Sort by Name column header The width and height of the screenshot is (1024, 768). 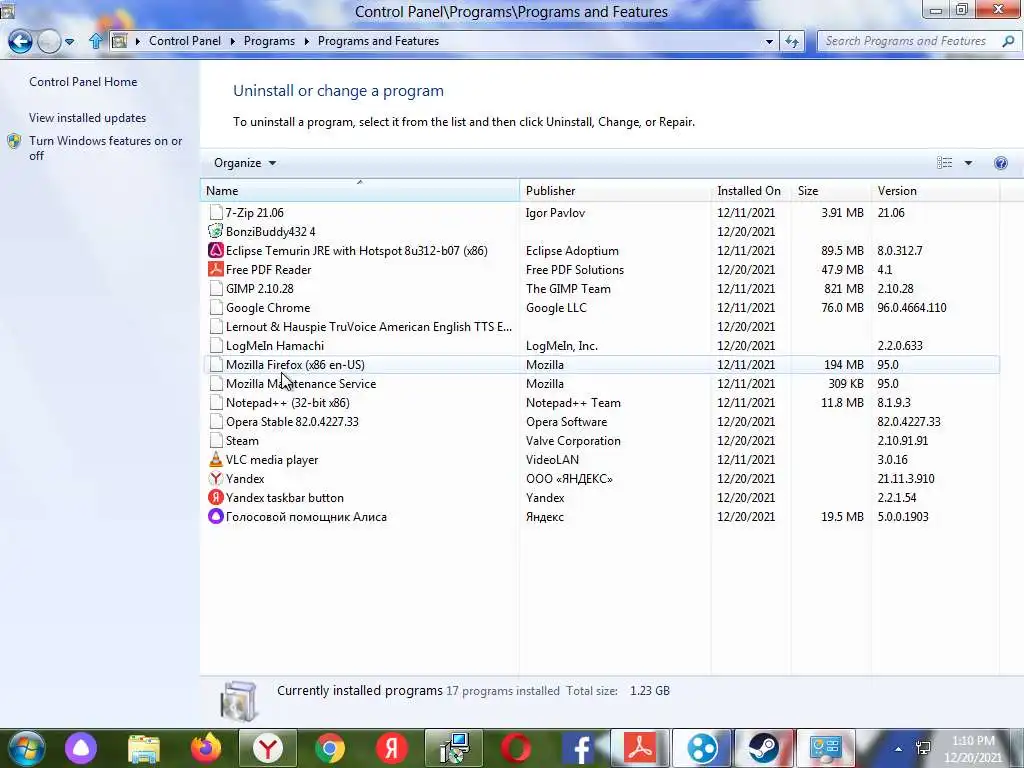[360, 191]
